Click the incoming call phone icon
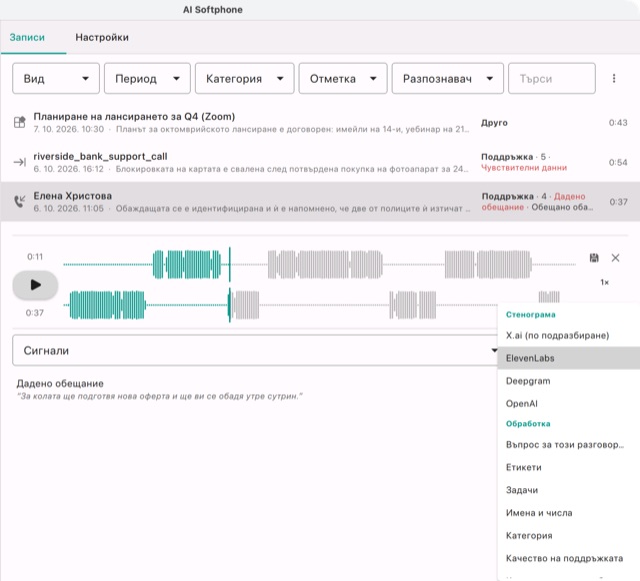Screen dimensions: 640x581 pos(20,201)
